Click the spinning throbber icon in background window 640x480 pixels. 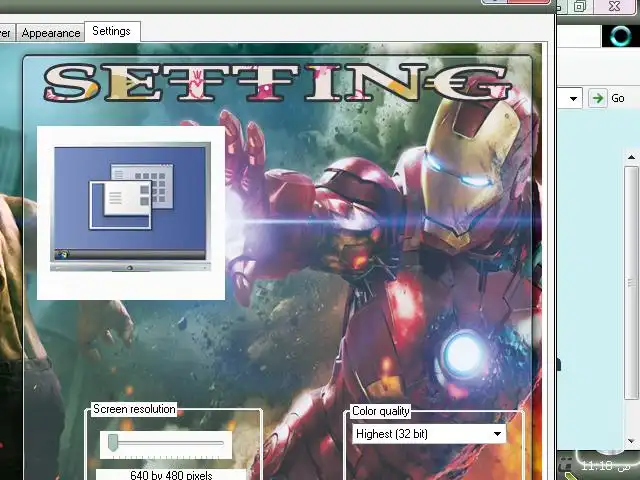(x=620, y=36)
